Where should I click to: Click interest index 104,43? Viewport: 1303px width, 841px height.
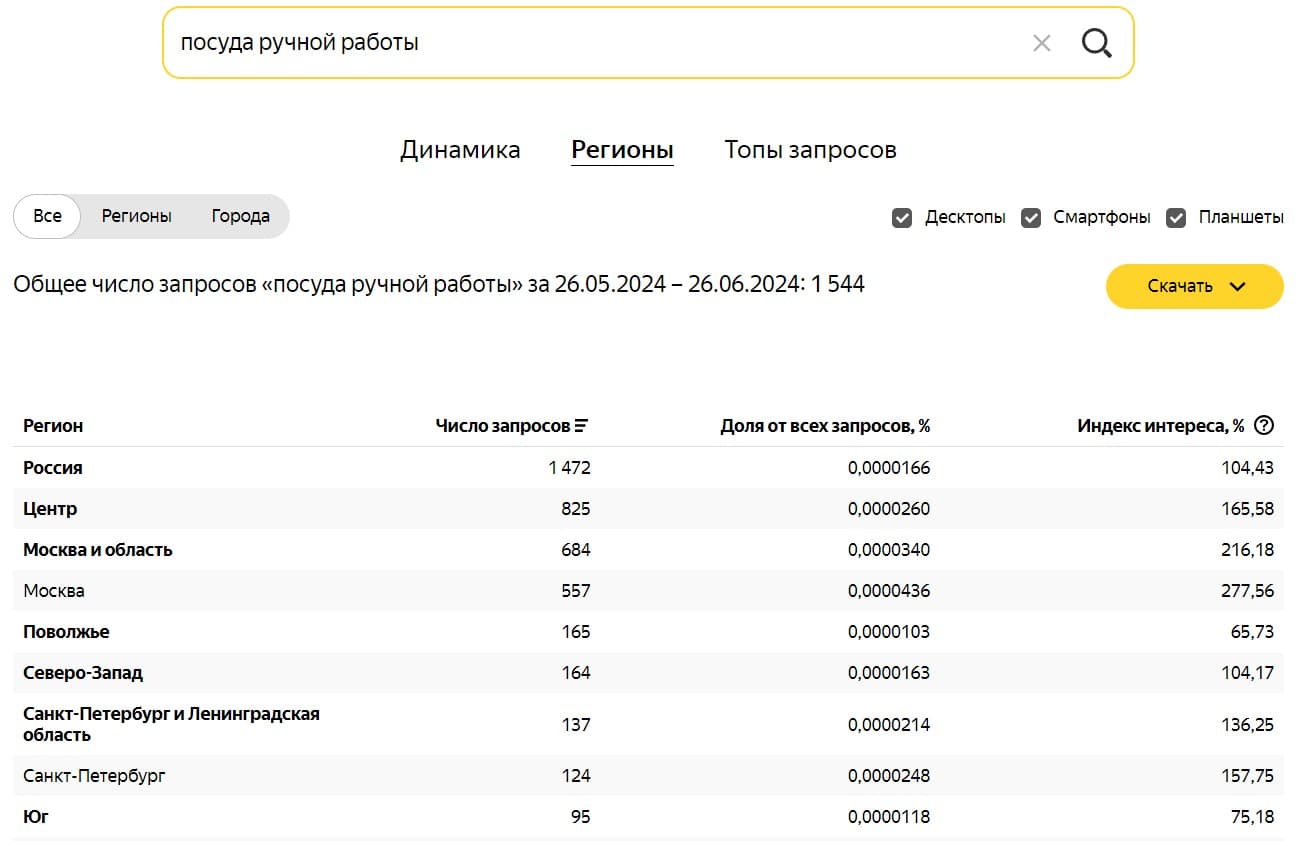coord(1248,468)
